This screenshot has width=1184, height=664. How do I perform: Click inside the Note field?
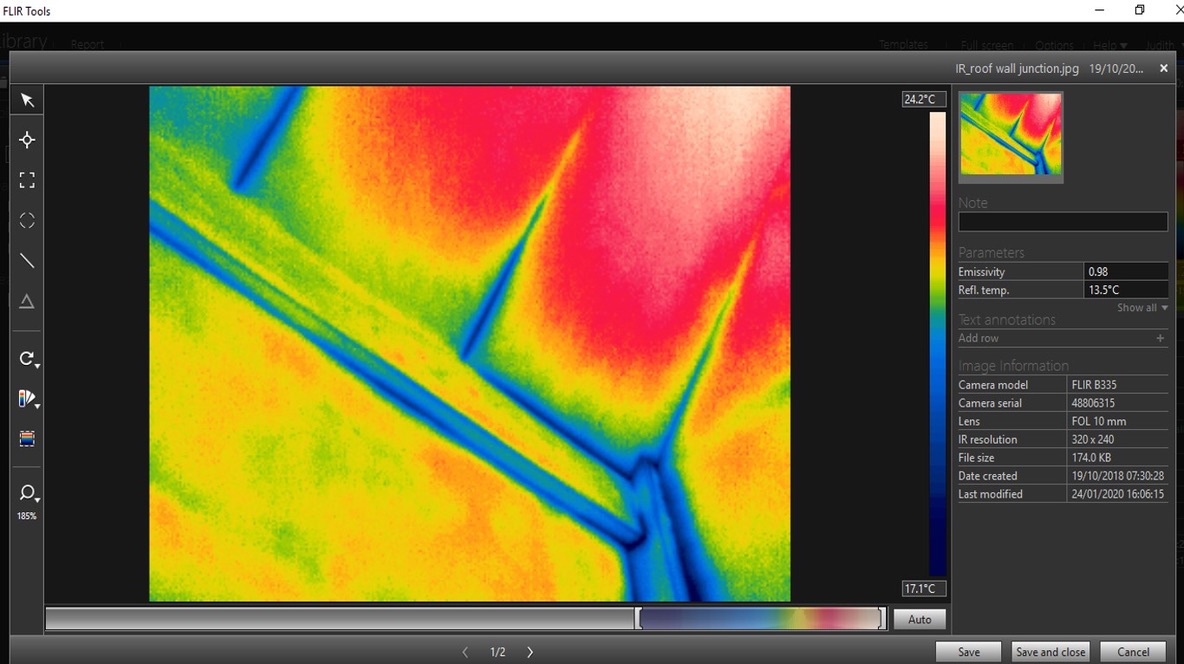(1062, 221)
